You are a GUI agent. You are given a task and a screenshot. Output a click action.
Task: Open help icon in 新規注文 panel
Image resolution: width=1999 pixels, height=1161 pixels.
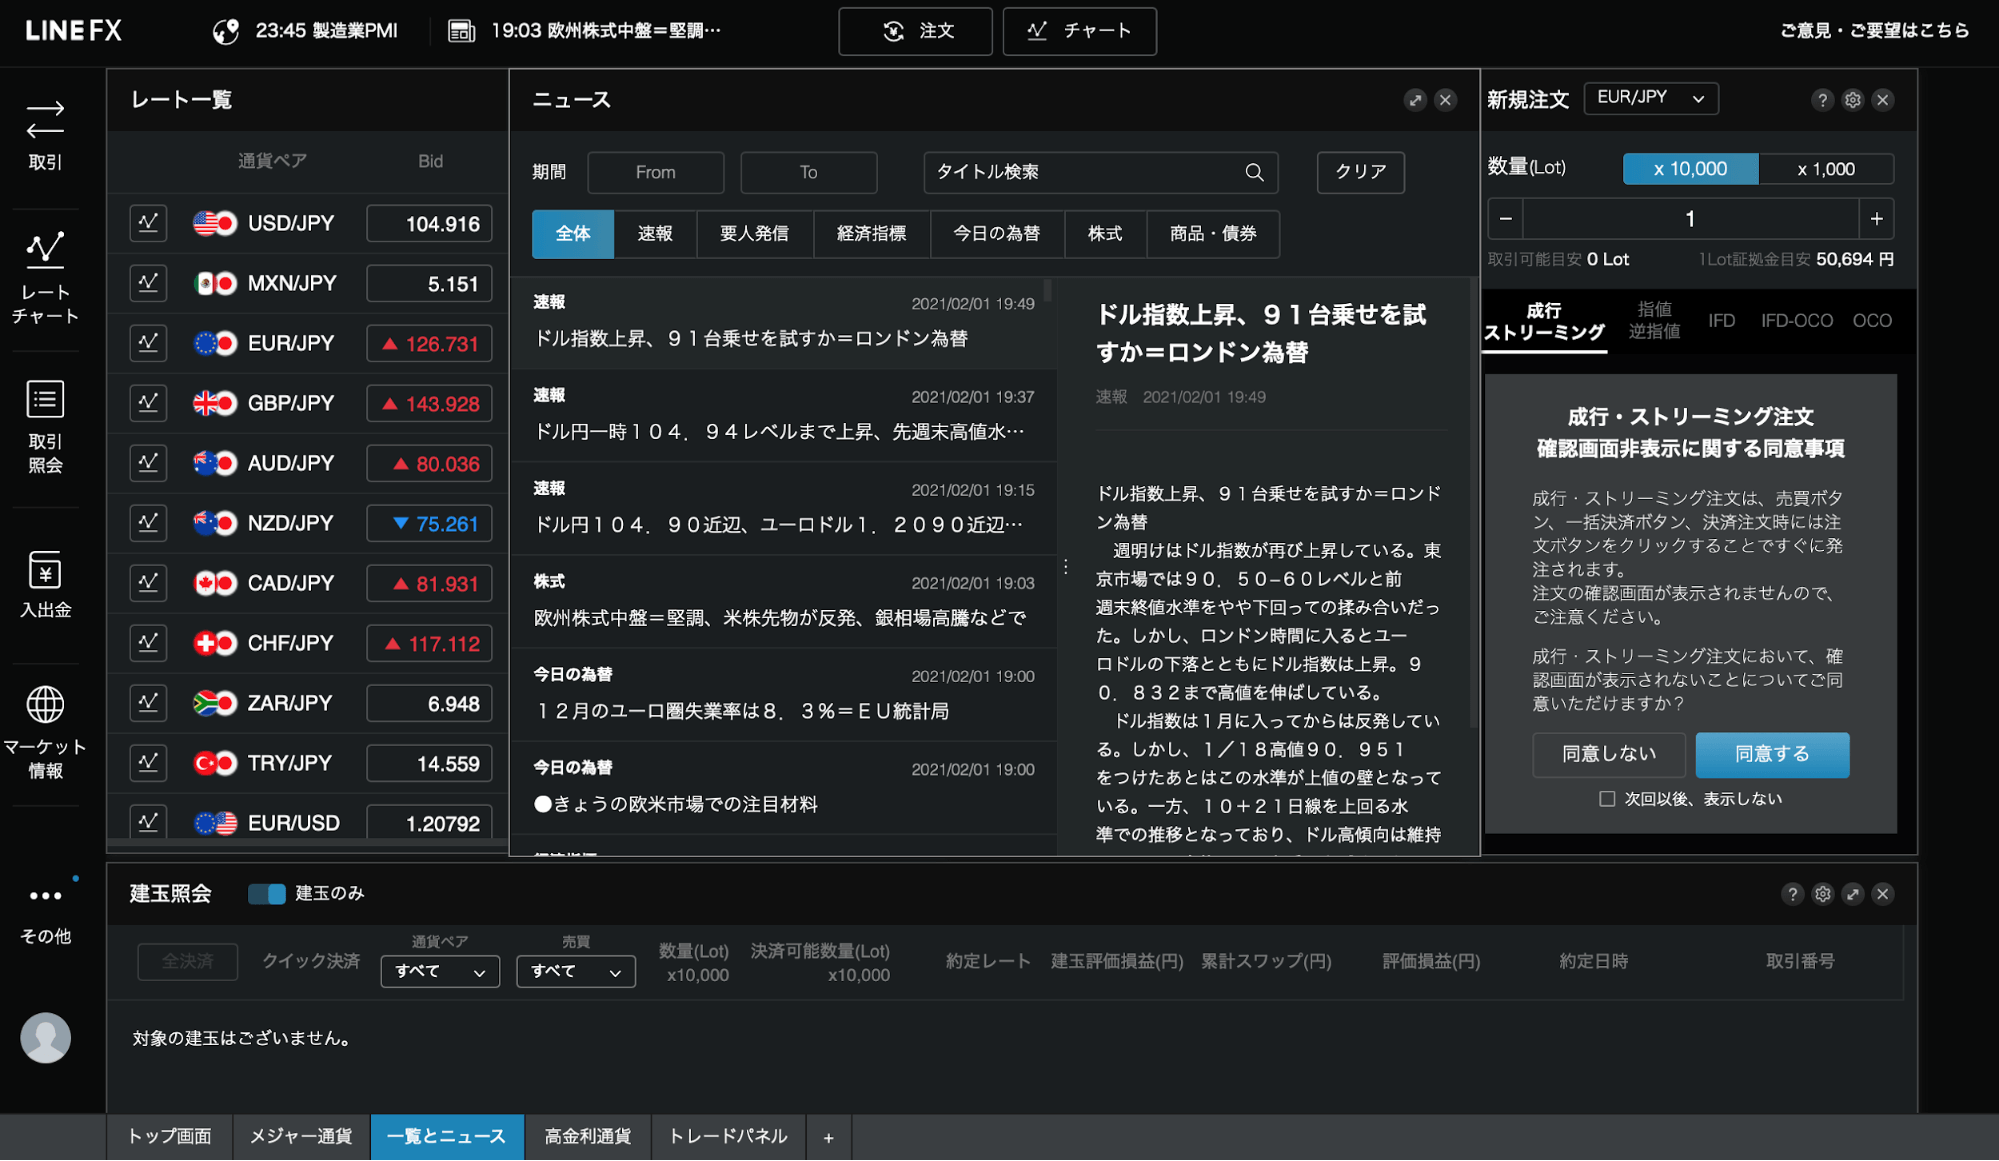[1822, 100]
